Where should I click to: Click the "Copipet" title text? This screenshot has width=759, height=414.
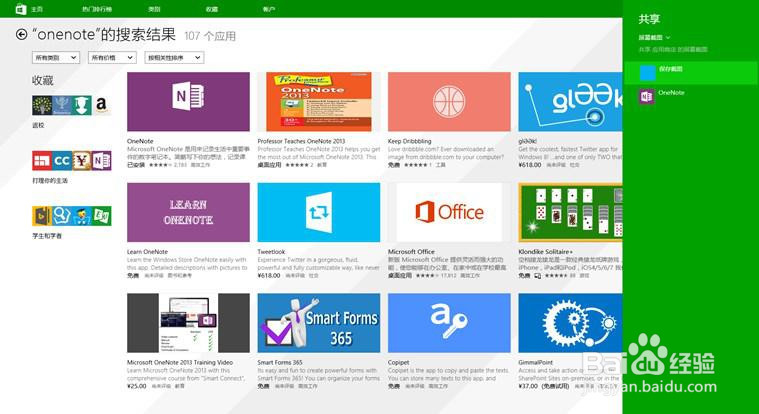point(398,362)
